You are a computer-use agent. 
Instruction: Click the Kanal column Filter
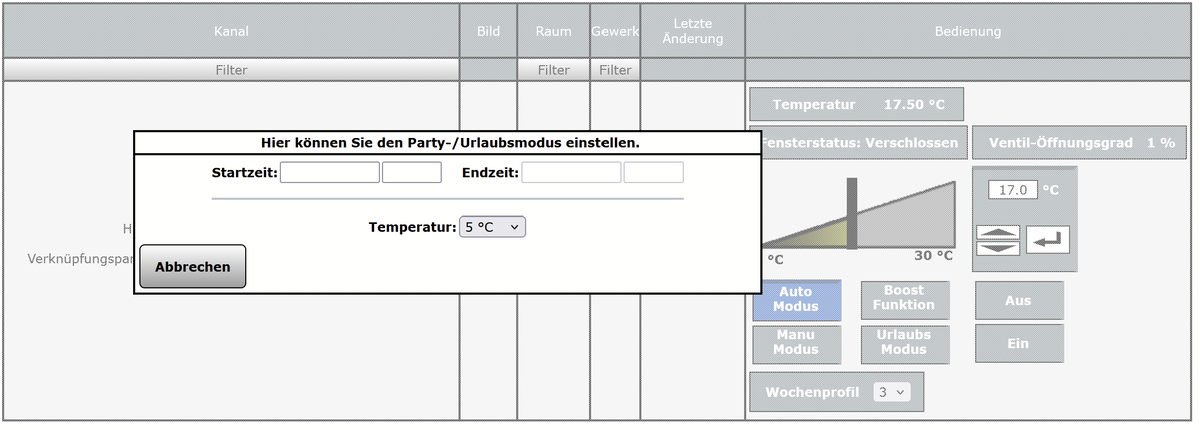[231, 70]
